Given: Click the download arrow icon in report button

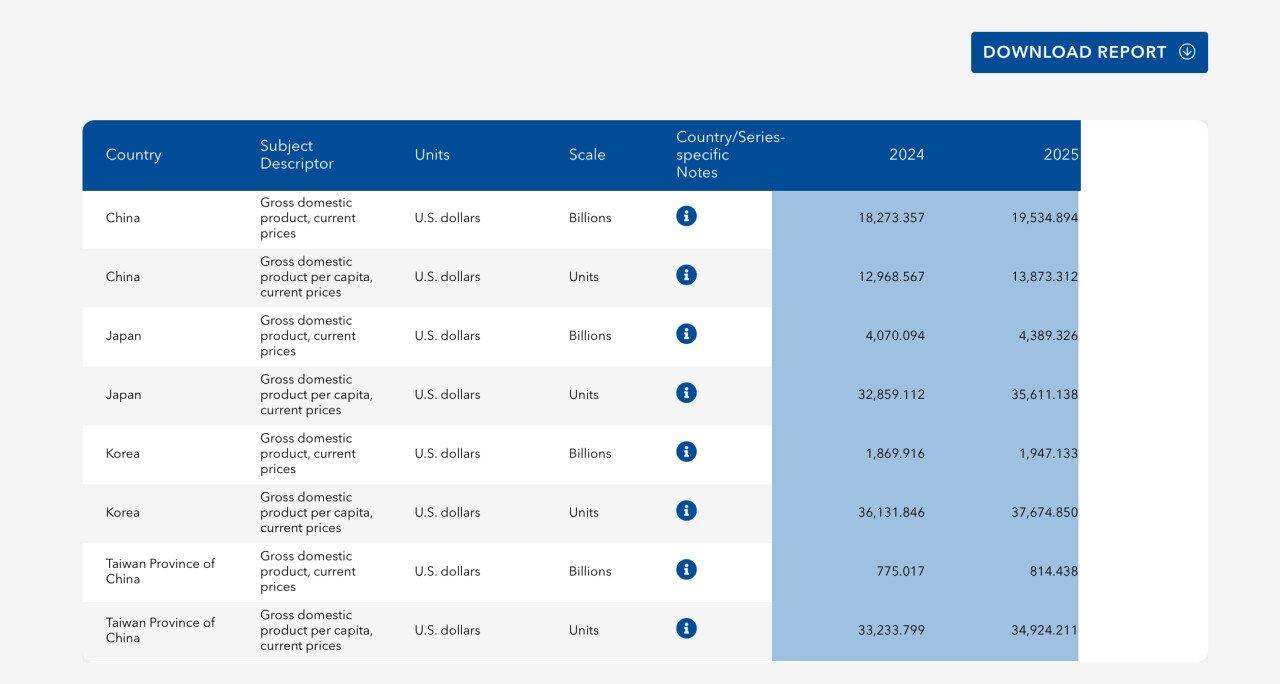Looking at the screenshot, I should pyautogui.click(x=1187, y=52).
